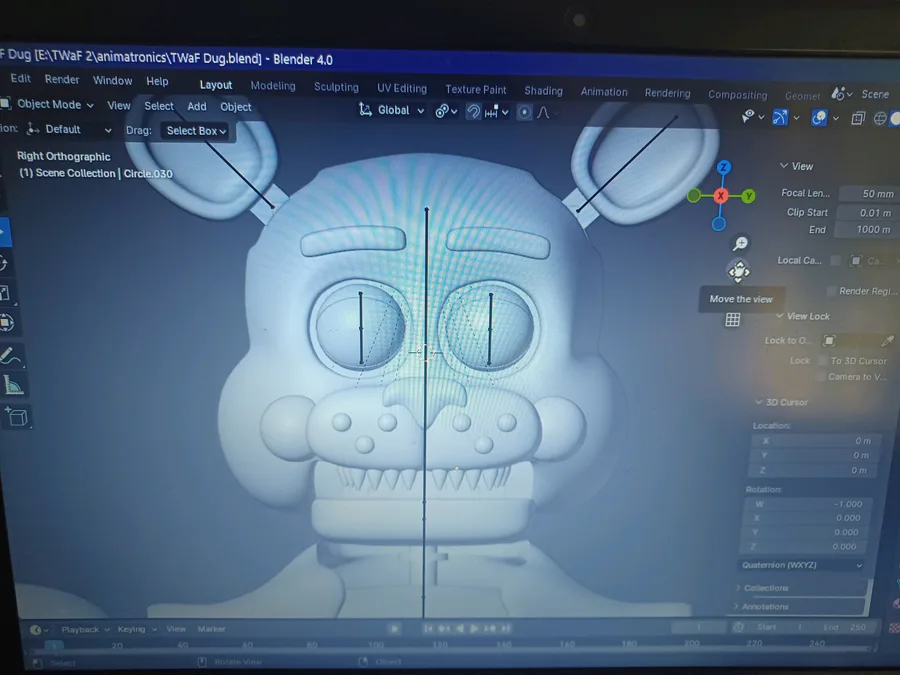Enable the Render Region checkbox
The height and width of the screenshot is (675, 900).
(x=831, y=291)
